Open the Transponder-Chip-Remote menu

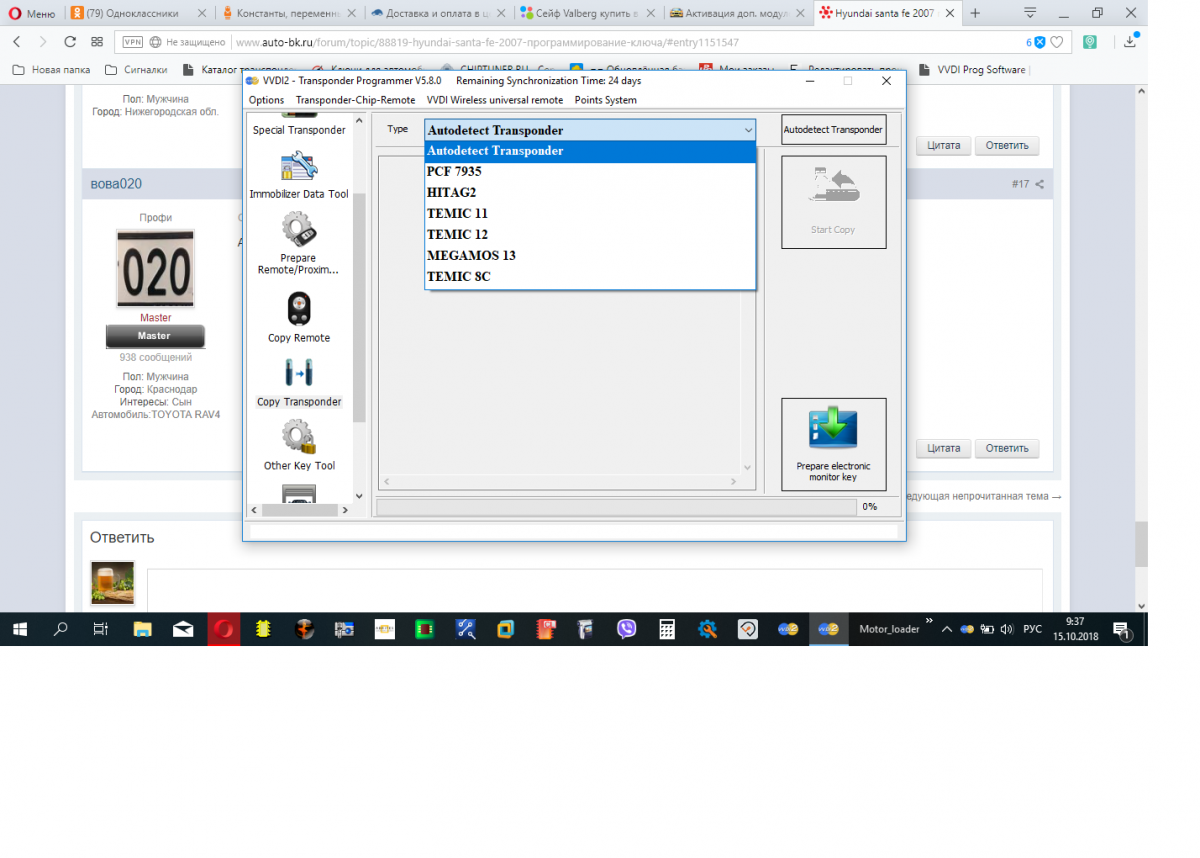355,100
